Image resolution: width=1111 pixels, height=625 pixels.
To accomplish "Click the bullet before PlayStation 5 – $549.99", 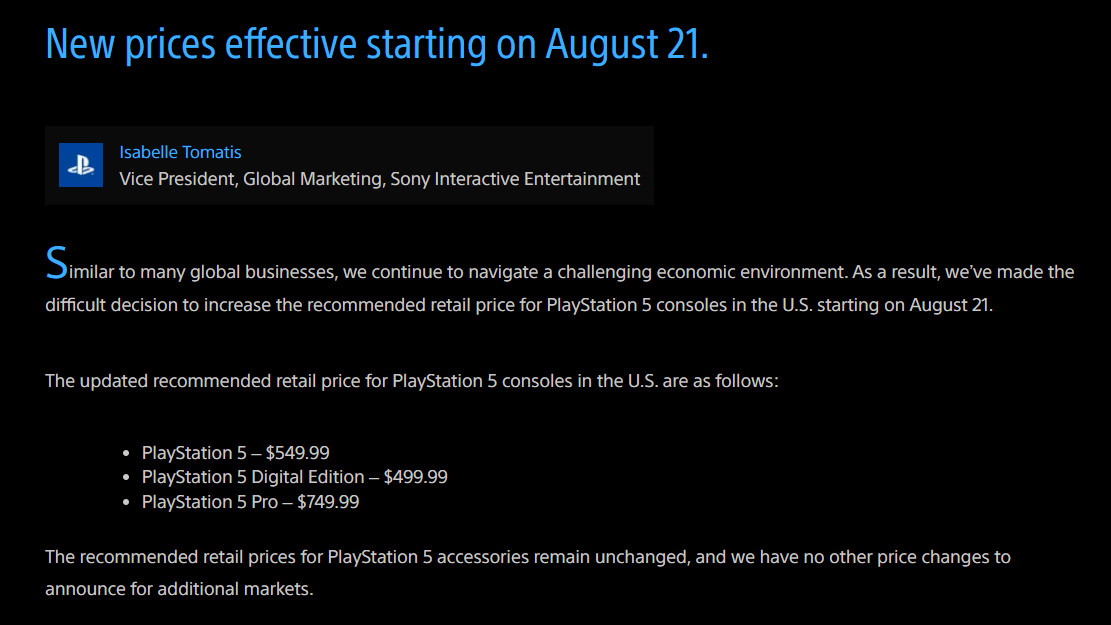I will point(126,454).
